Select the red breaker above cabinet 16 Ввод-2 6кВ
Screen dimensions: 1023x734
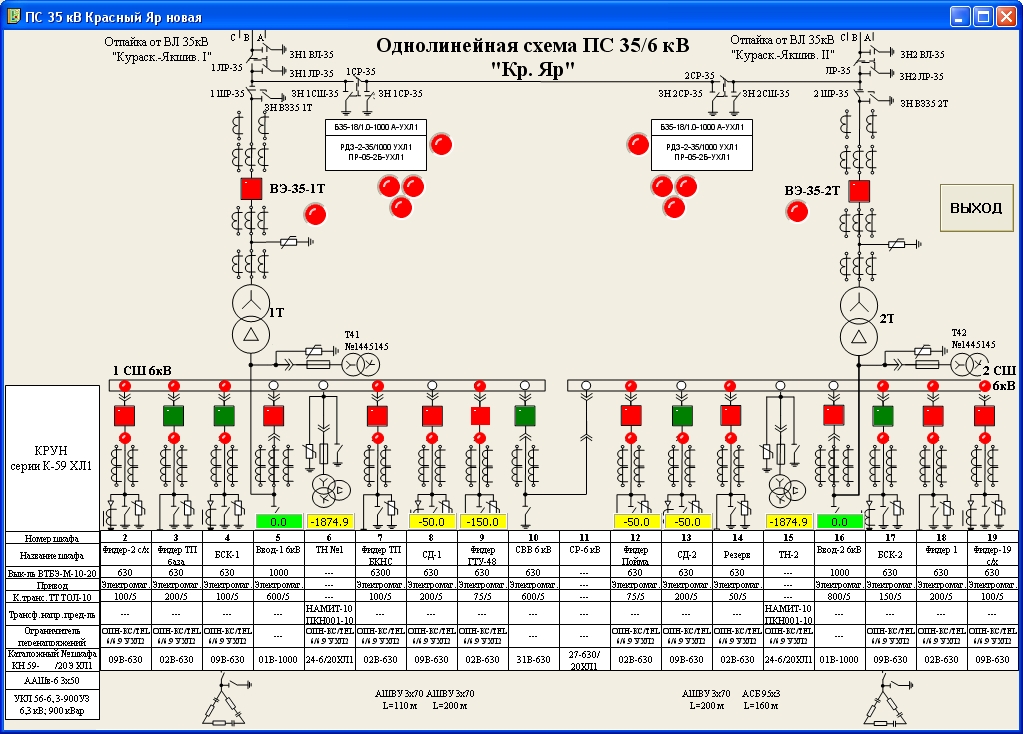pos(833,414)
